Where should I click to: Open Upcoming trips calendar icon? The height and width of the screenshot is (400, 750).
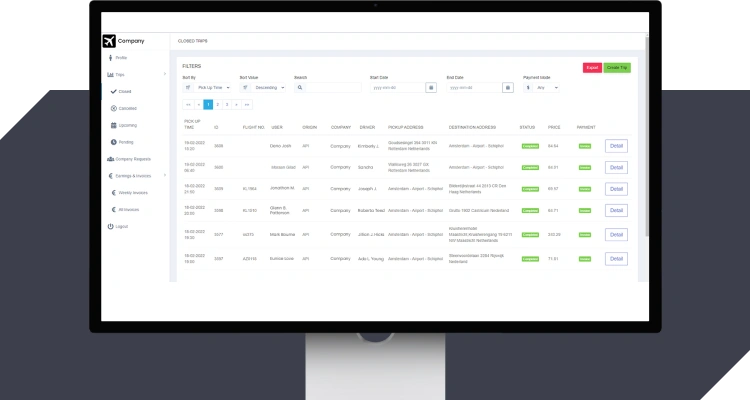[114, 125]
